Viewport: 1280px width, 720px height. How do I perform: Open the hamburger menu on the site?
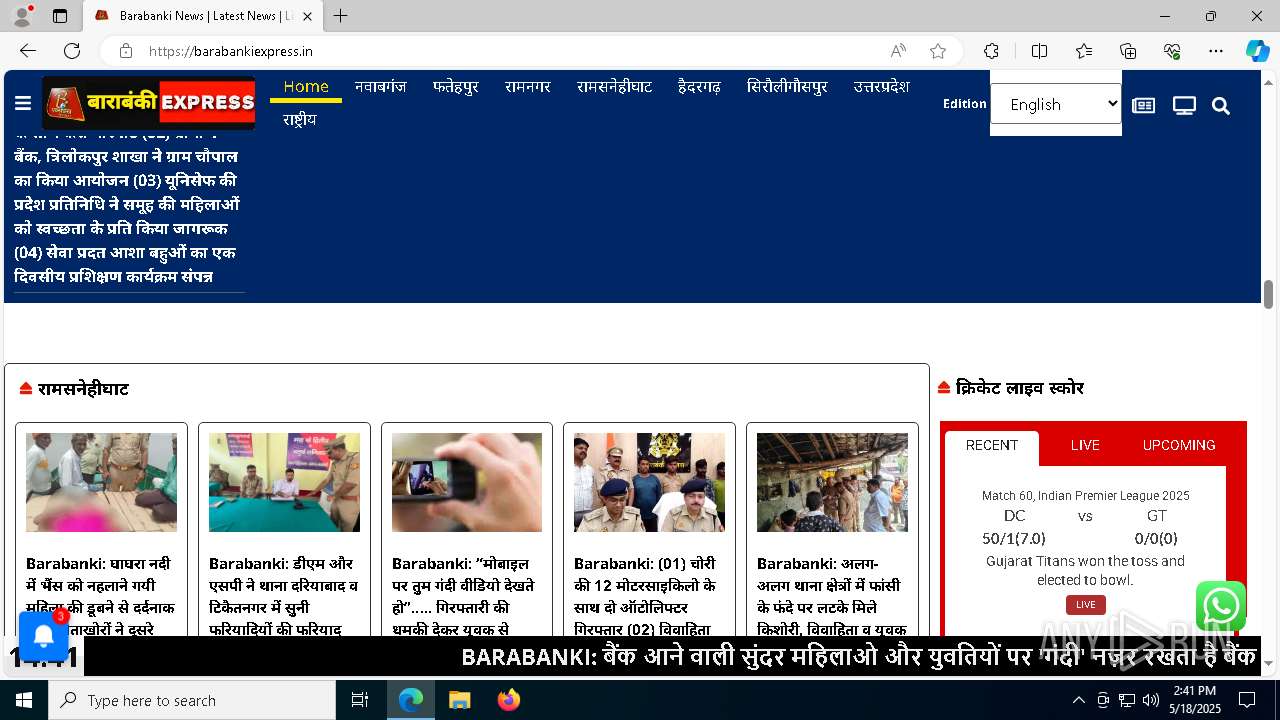[x=23, y=103]
